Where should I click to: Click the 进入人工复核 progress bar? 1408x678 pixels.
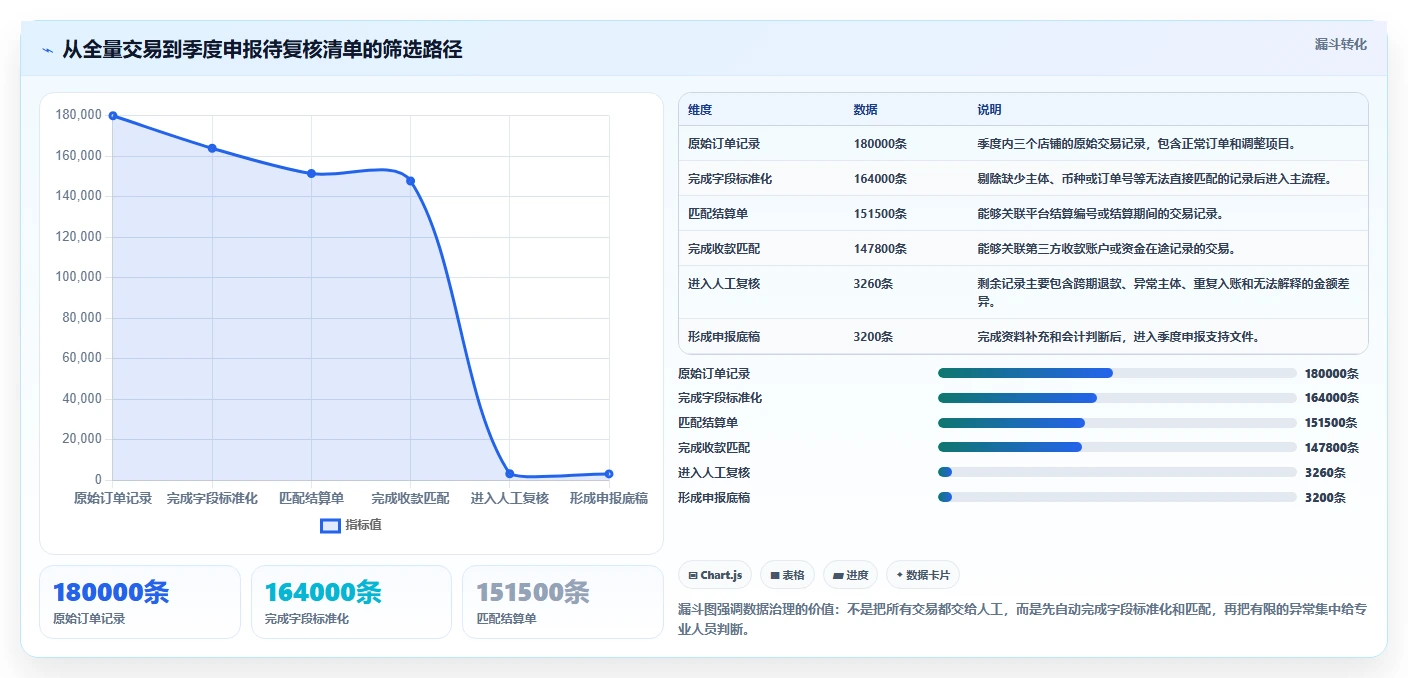(x=1117, y=472)
